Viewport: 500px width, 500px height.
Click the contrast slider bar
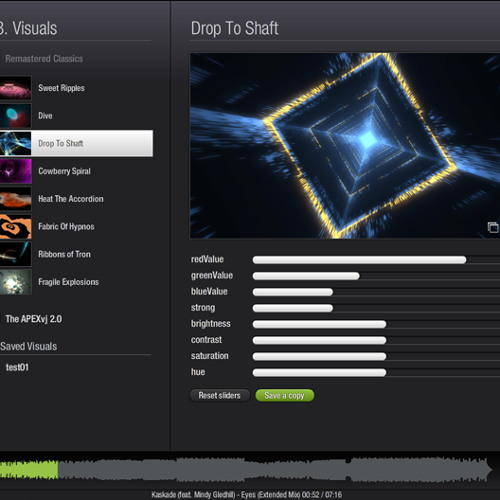(x=376, y=340)
